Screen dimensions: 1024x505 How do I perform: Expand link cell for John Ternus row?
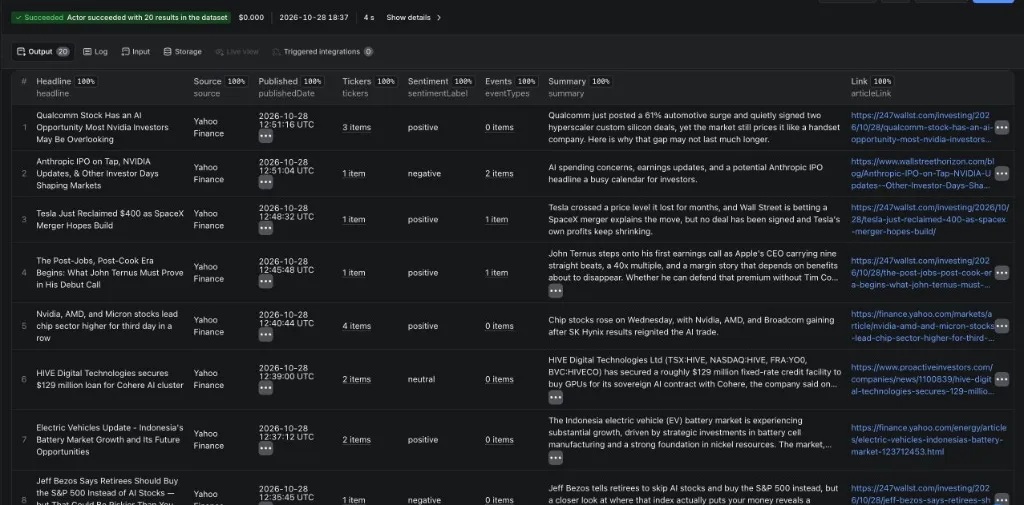(x=1001, y=272)
